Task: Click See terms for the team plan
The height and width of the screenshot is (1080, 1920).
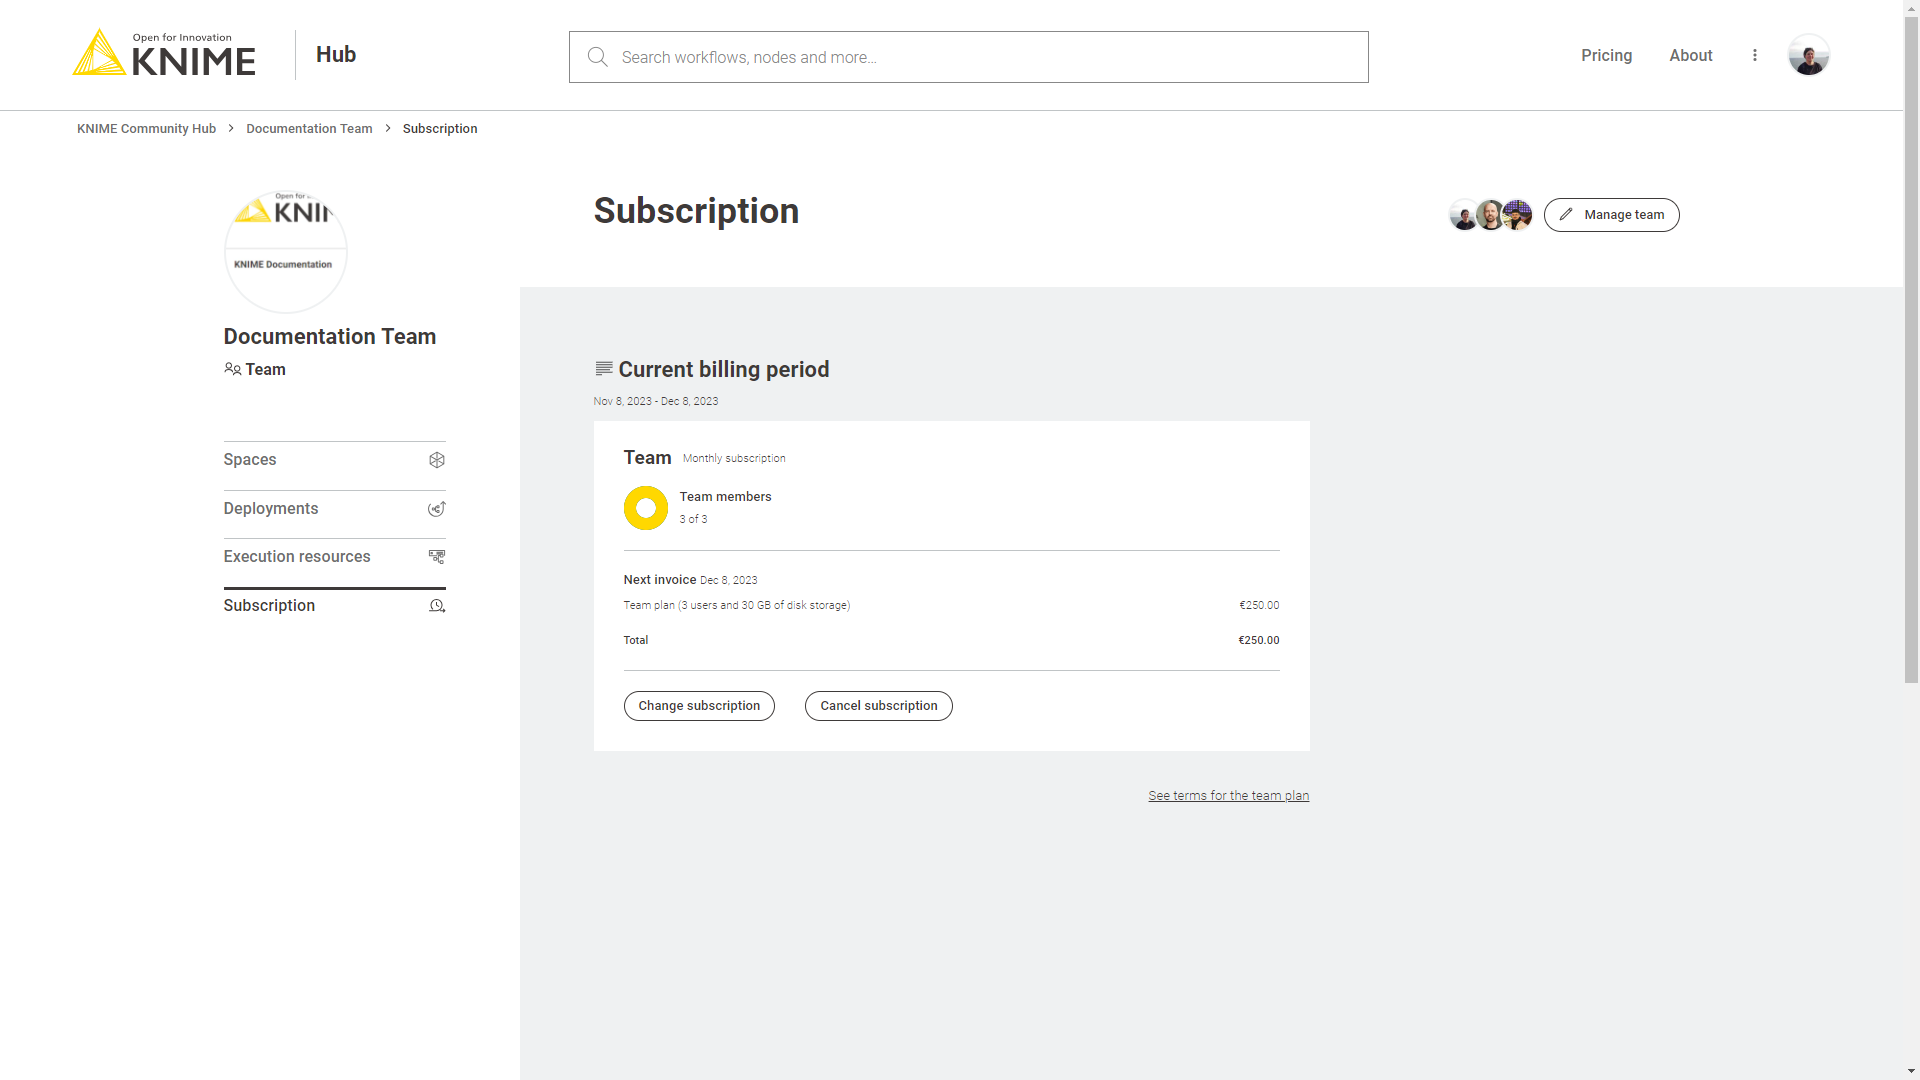Action: coord(1228,795)
